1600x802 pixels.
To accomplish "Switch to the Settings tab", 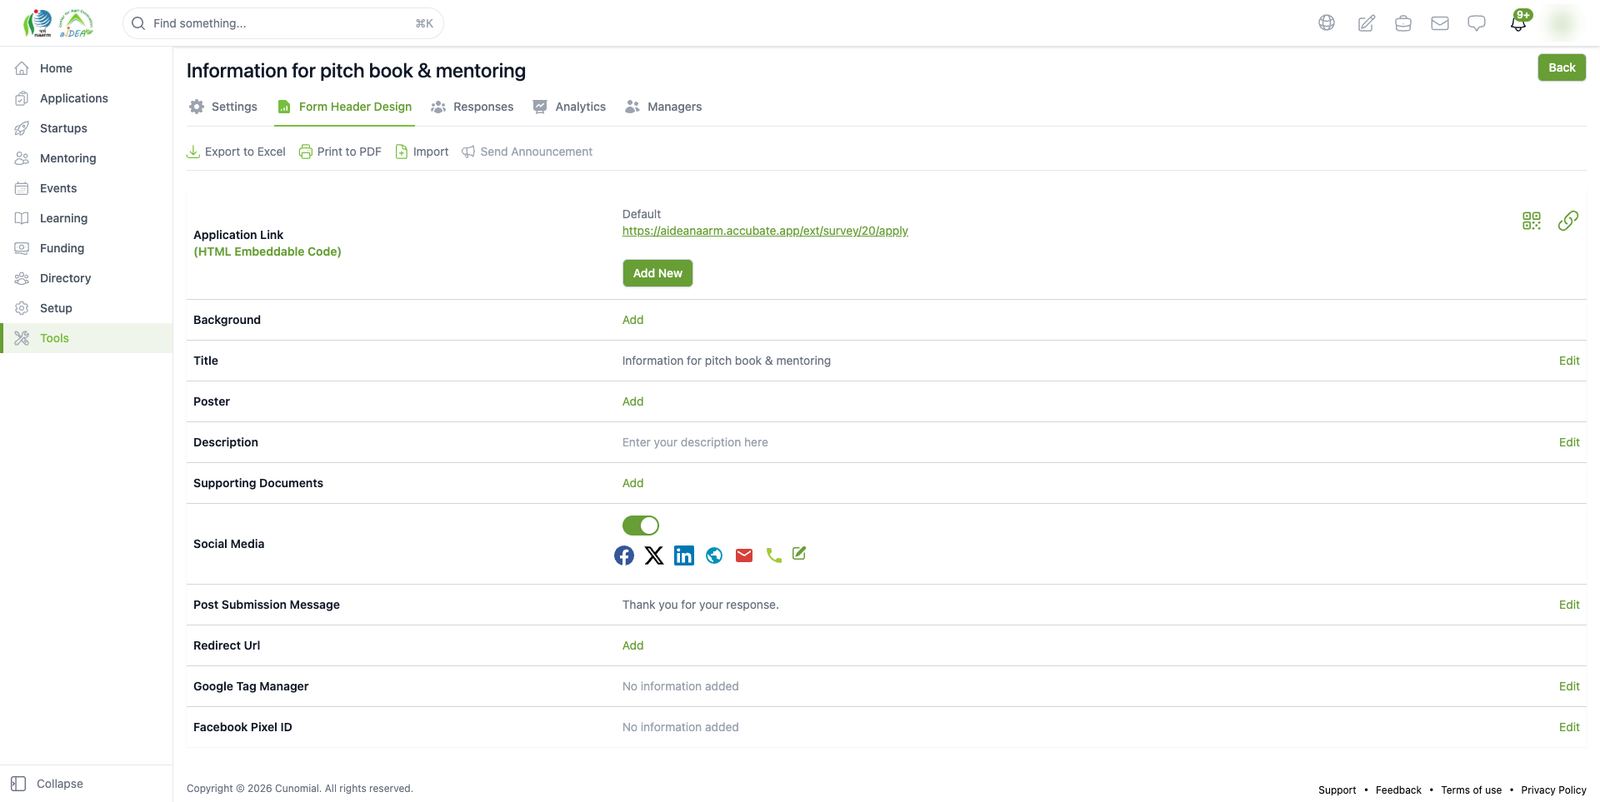I will click(x=223, y=107).
